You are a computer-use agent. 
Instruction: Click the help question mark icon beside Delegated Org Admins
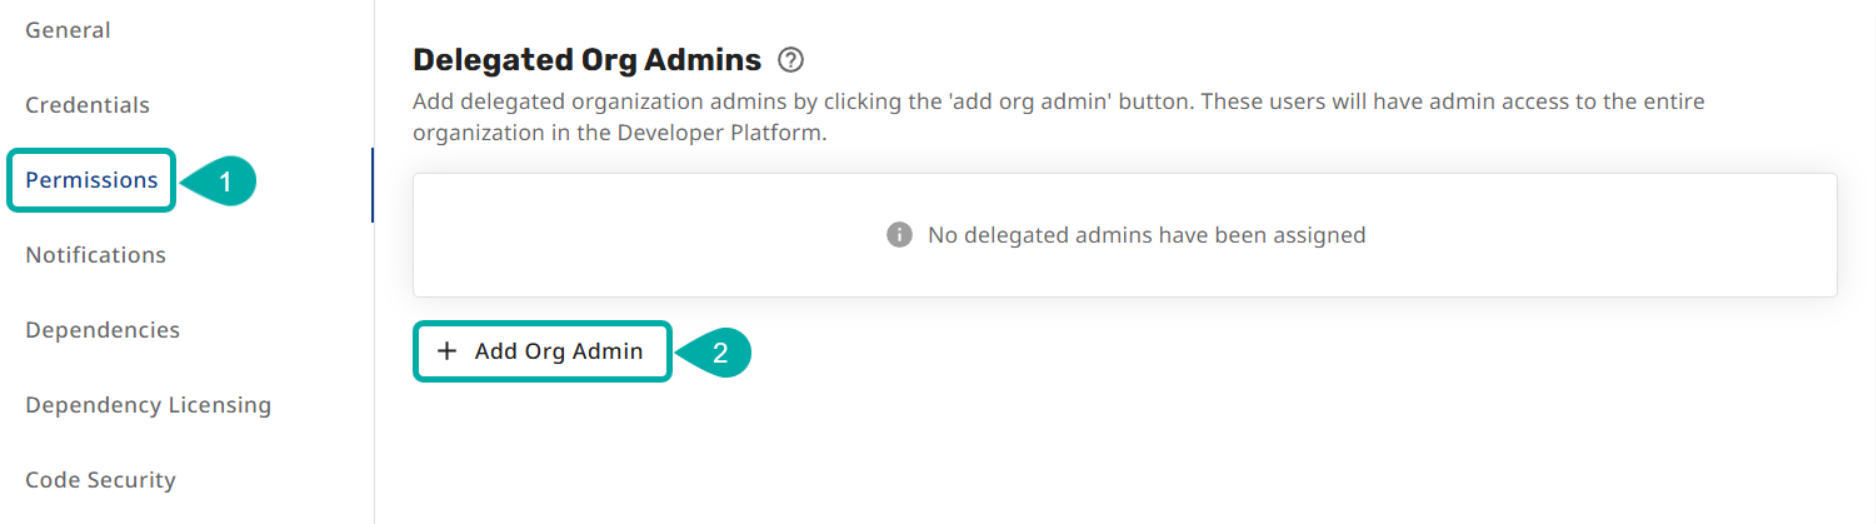(790, 60)
